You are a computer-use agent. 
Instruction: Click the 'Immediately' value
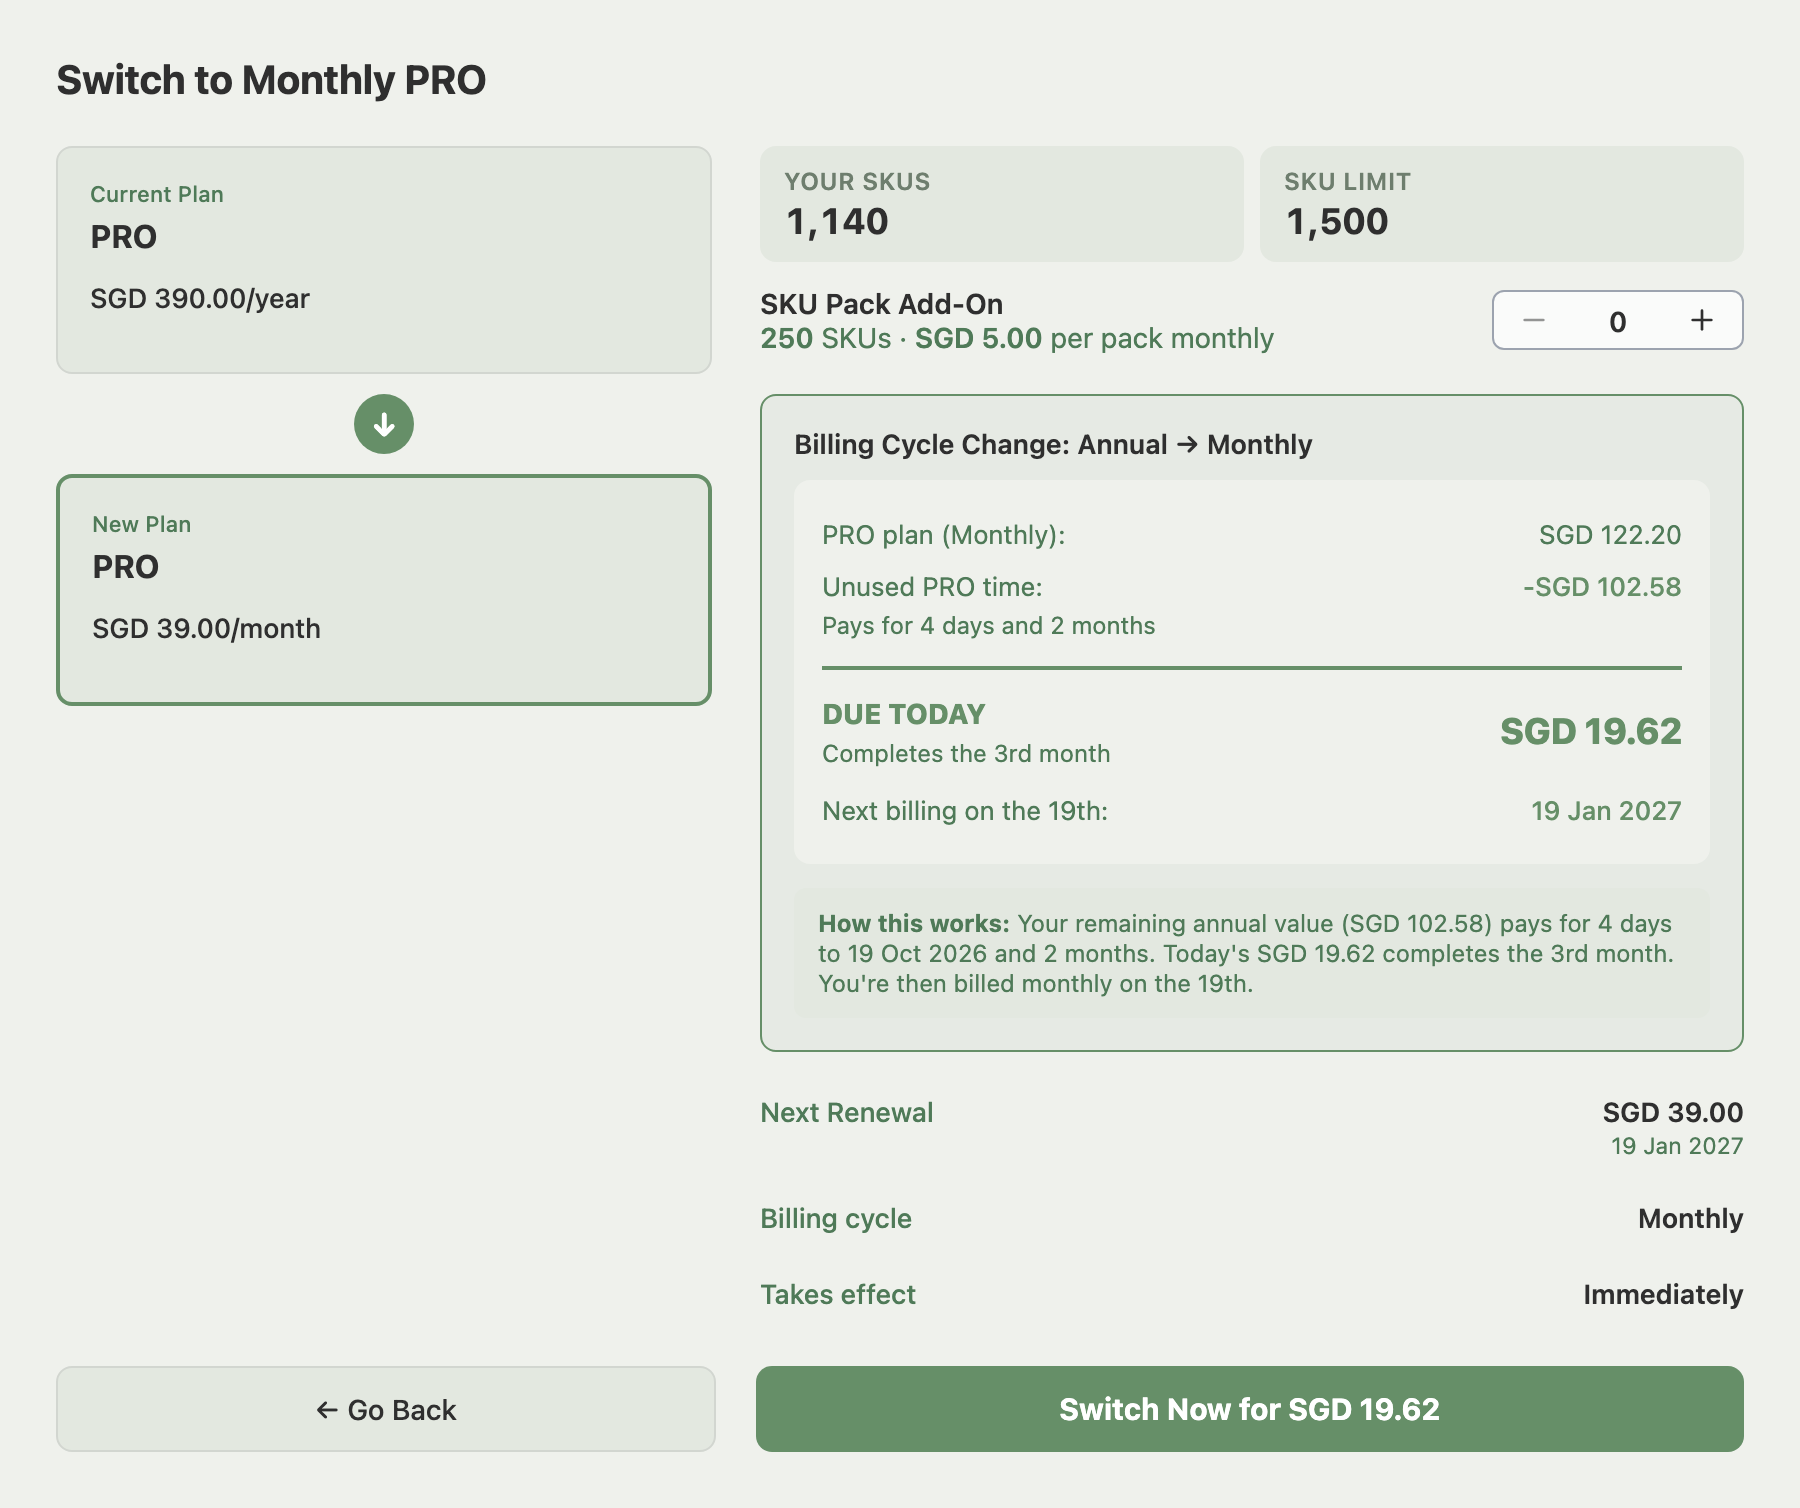pyautogui.click(x=1663, y=1295)
